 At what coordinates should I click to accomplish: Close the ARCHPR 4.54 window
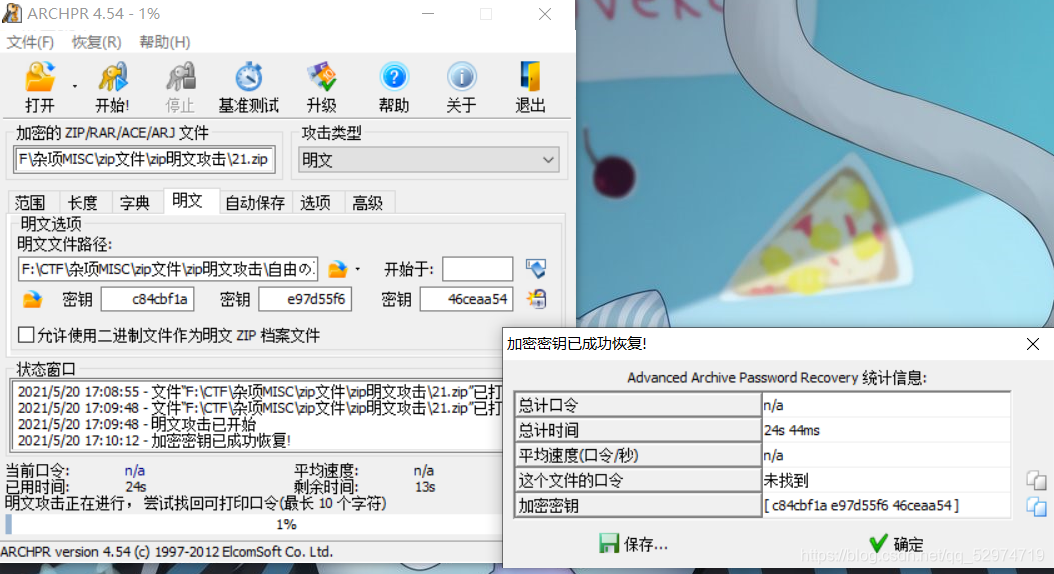(545, 13)
